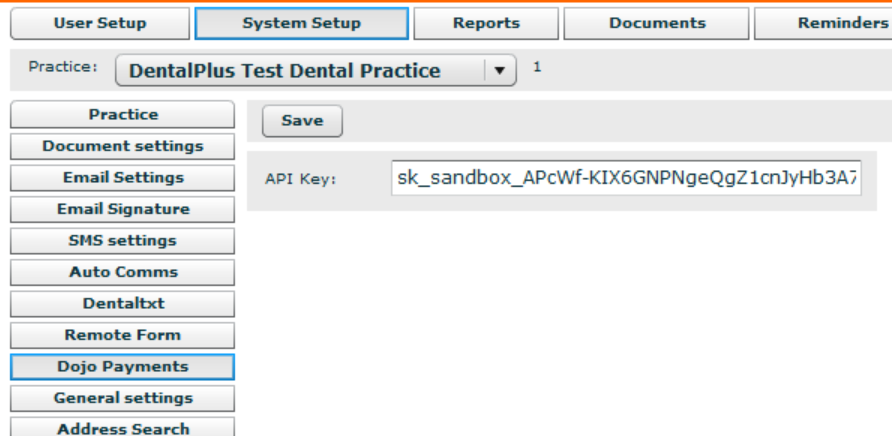This screenshot has width=892, height=436.
Task: Open the Reports tab
Action: [x=486, y=23]
